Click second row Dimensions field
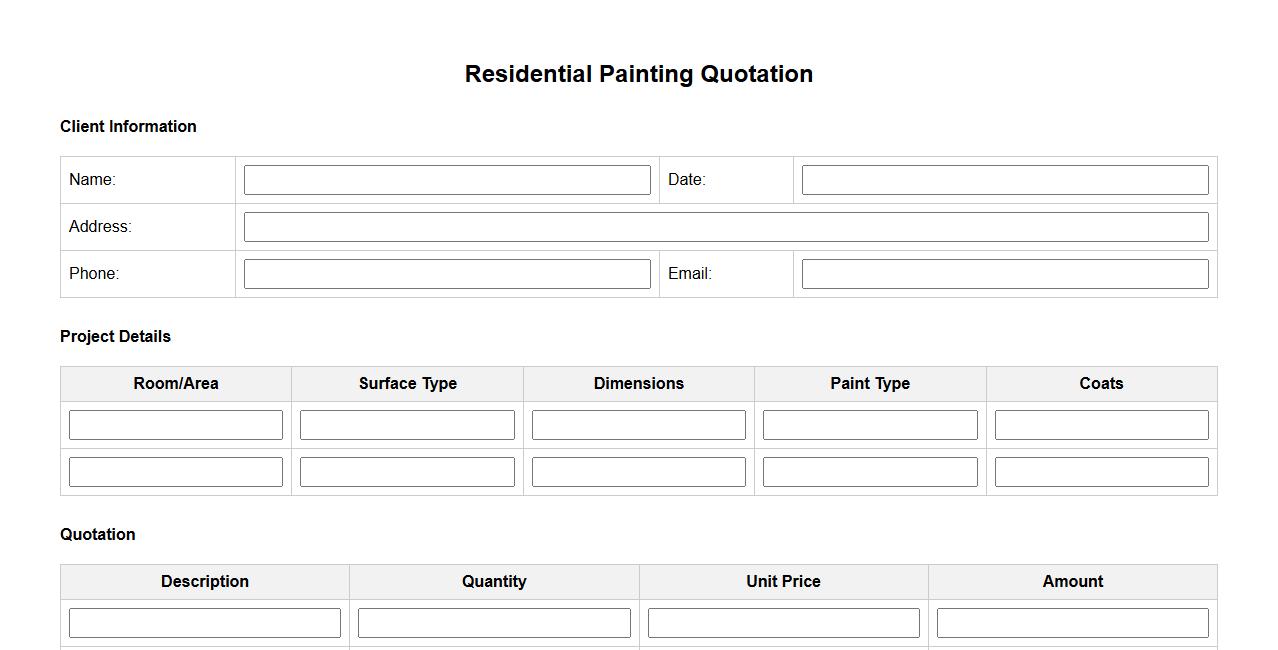The width and height of the screenshot is (1278, 650). [639, 472]
